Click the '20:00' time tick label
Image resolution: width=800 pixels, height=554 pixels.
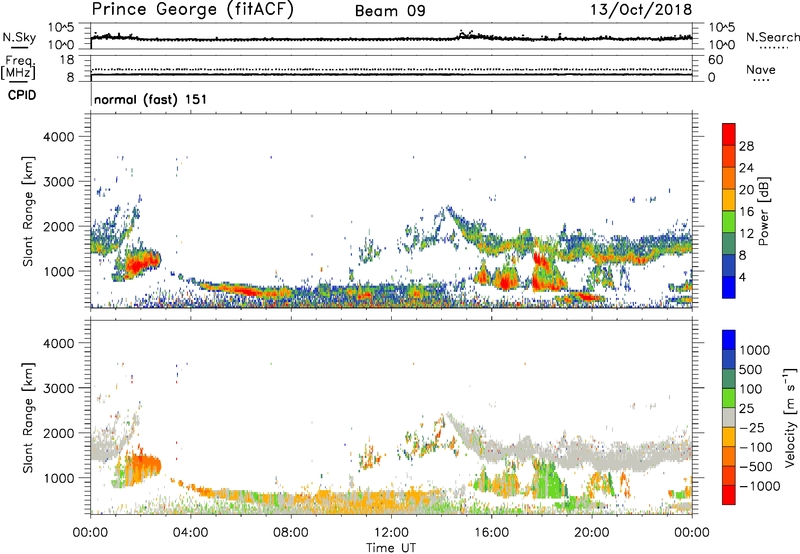591,533
